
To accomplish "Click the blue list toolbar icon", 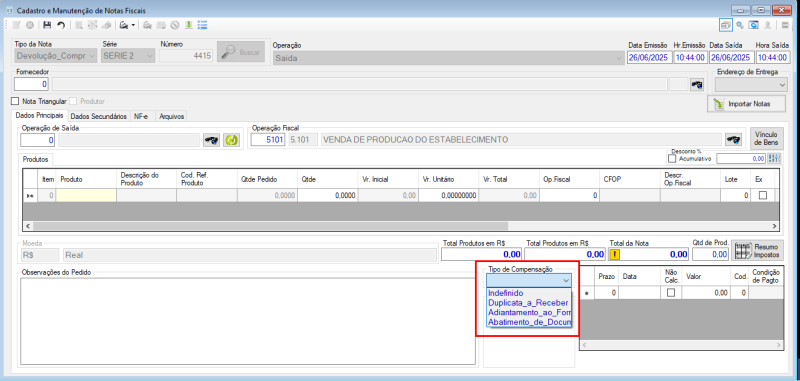I will [202, 25].
